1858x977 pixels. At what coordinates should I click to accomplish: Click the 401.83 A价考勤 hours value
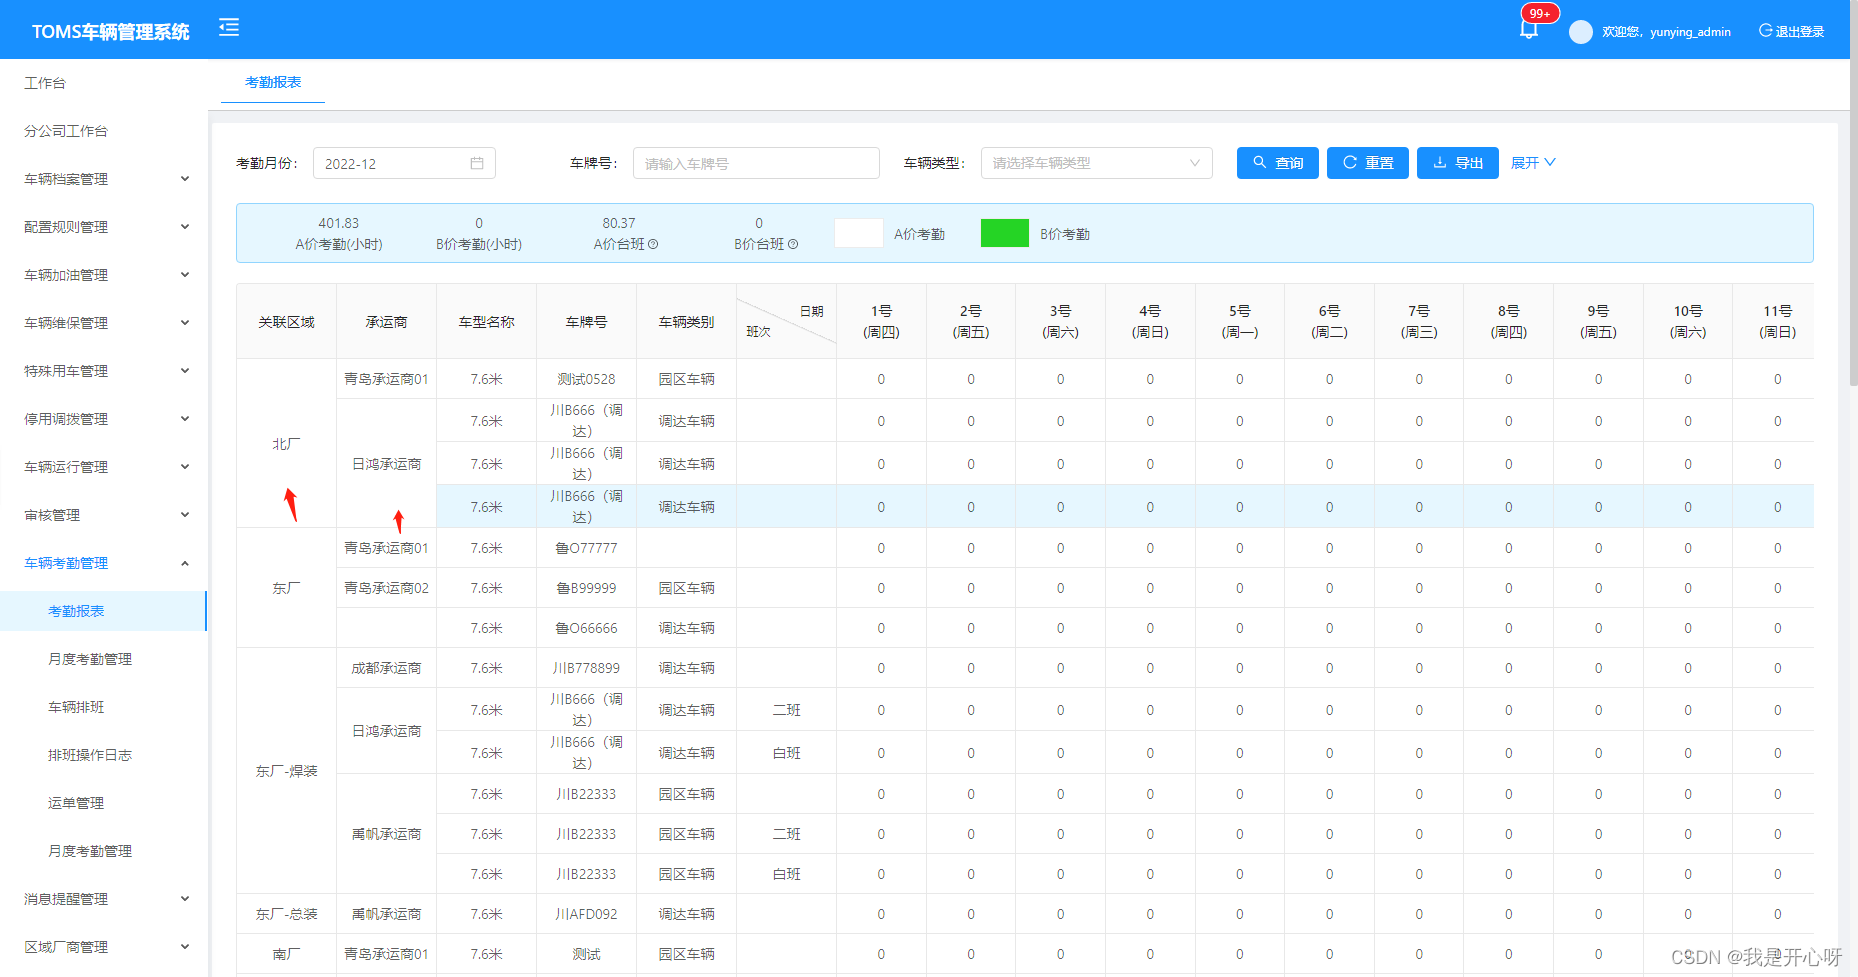point(338,223)
